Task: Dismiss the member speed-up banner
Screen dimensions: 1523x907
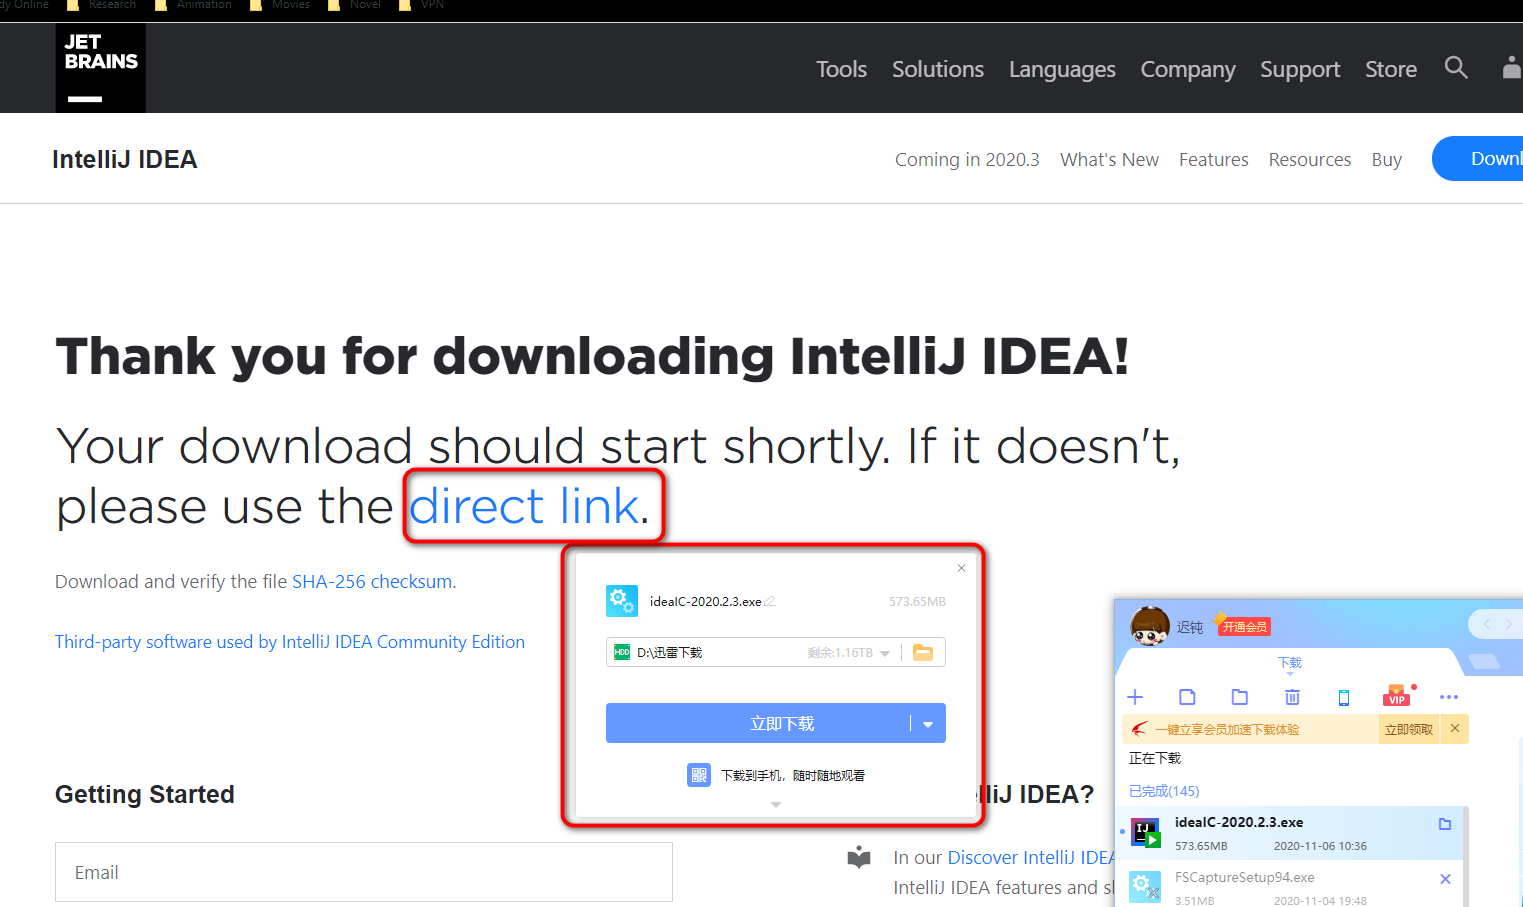Action: pos(1455,728)
